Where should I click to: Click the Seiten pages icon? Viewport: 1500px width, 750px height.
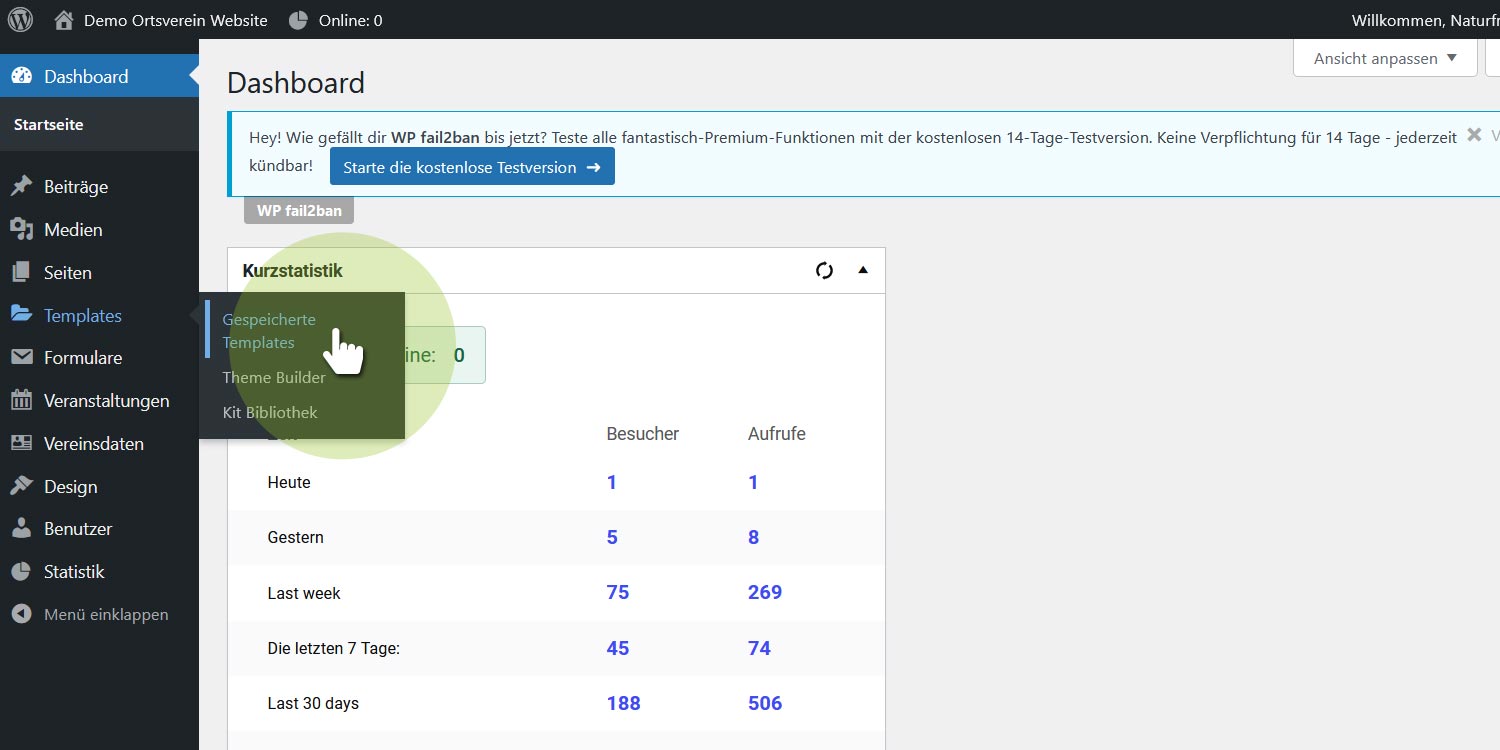click(x=21, y=272)
